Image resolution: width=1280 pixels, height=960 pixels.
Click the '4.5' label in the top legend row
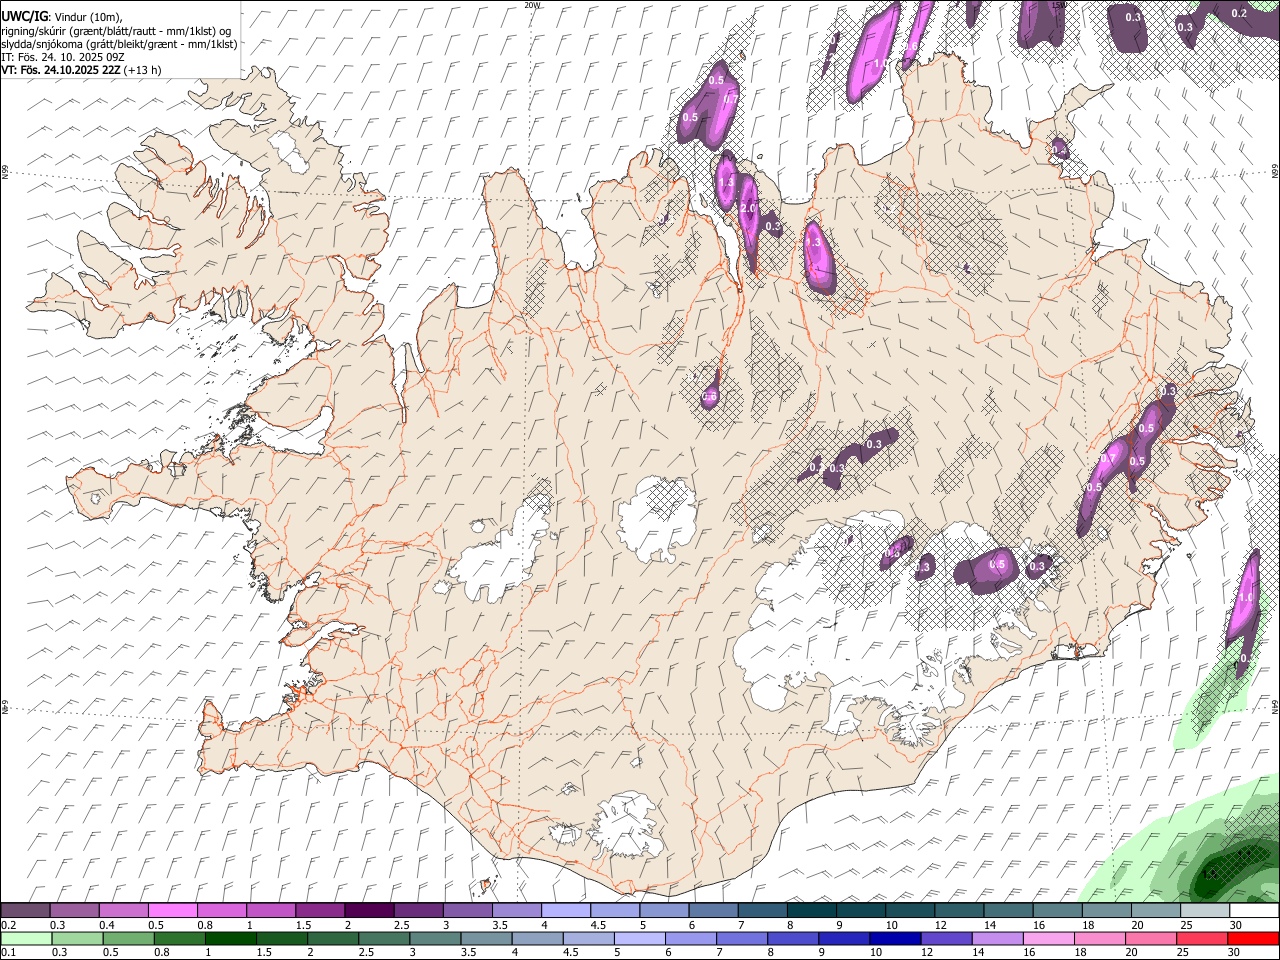click(597, 925)
